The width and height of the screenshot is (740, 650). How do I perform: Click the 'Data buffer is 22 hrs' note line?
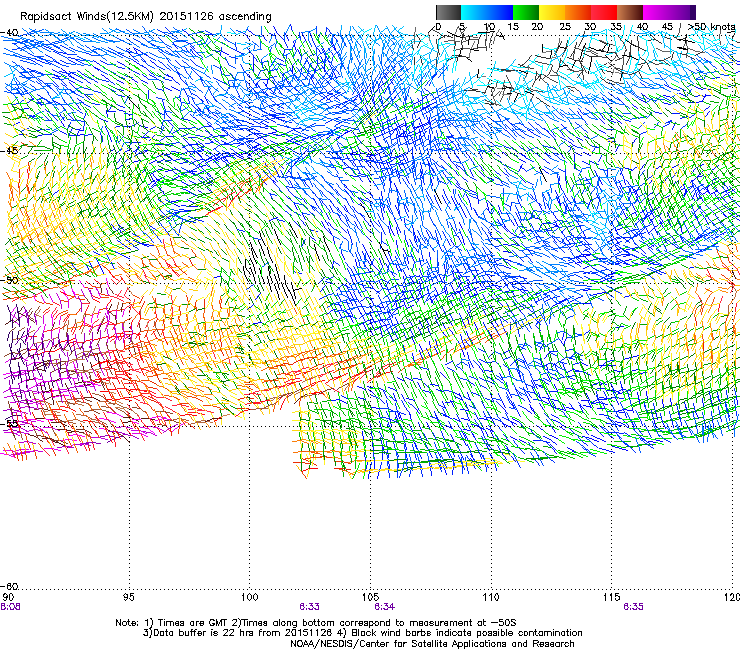(x=362, y=633)
